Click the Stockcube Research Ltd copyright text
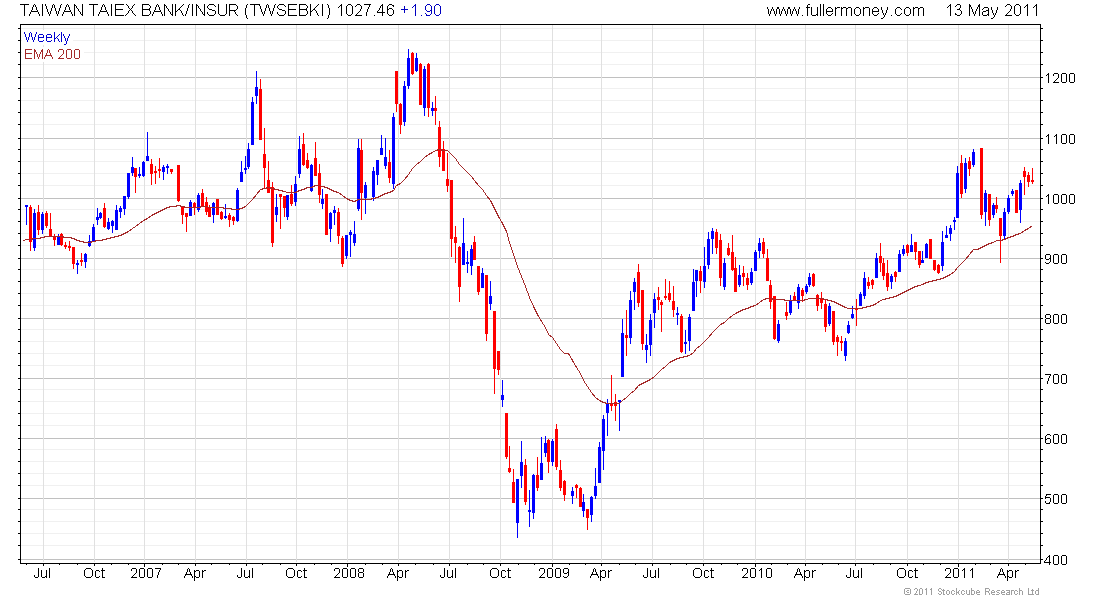The width and height of the screenshot is (1100, 600). coord(972,592)
